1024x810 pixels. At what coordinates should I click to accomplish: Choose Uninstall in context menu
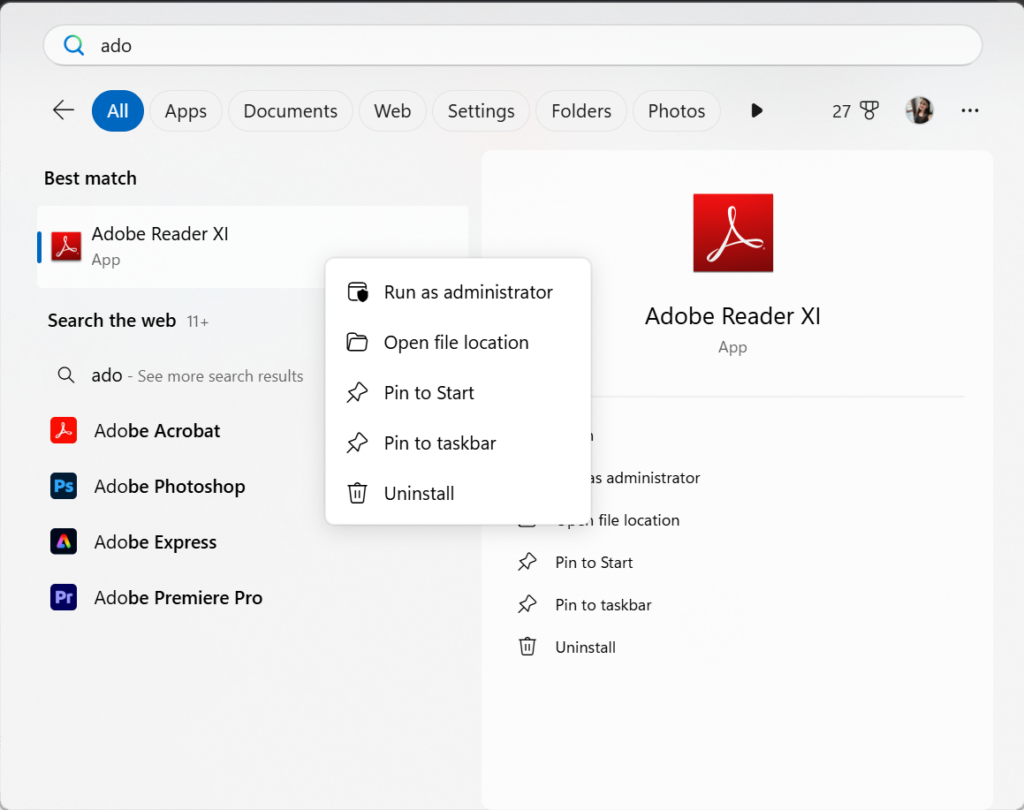(458, 493)
